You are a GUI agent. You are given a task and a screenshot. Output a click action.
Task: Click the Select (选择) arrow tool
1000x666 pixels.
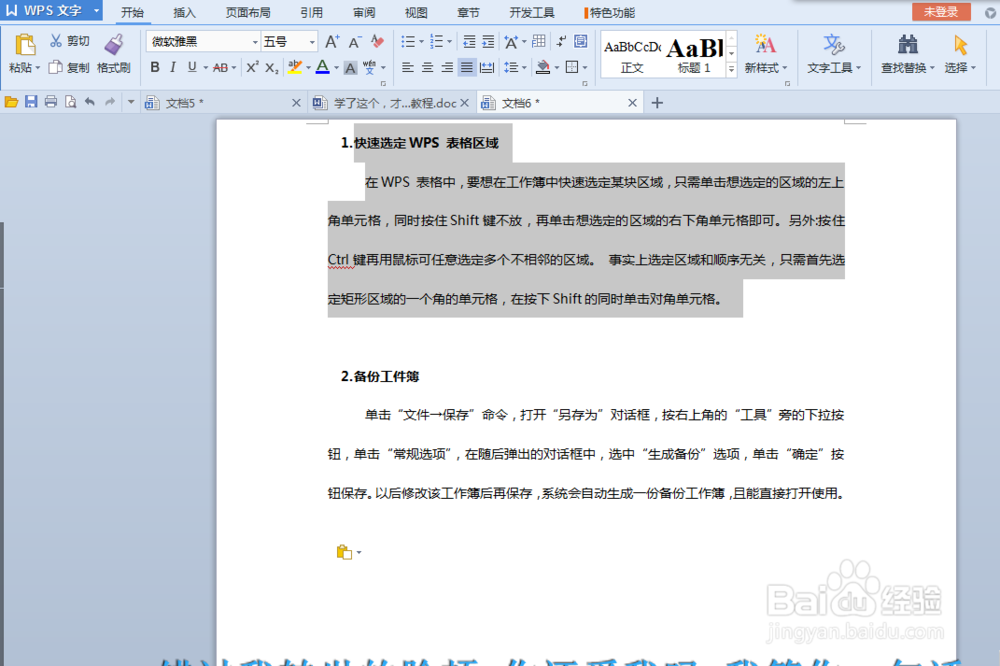(x=957, y=57)
